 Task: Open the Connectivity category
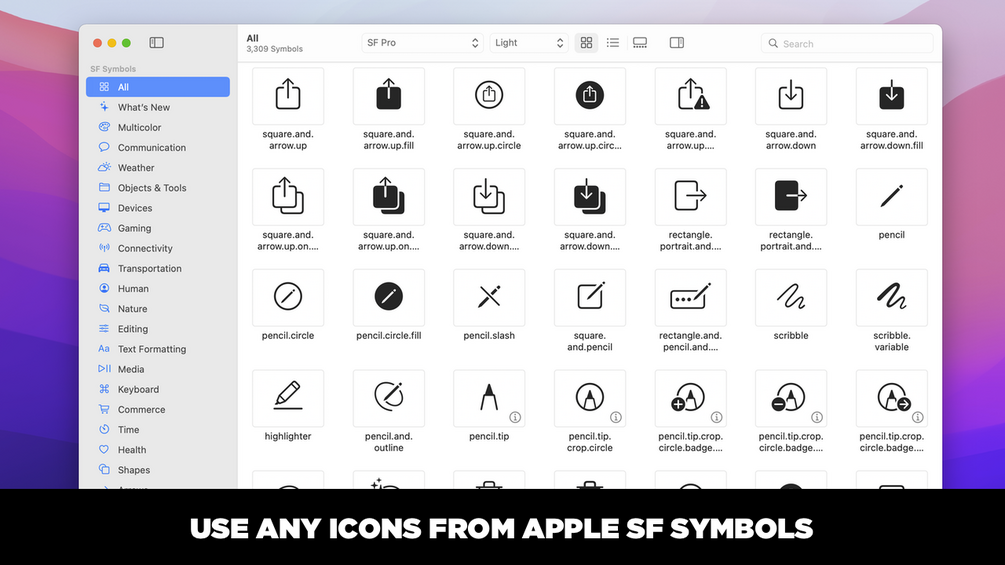(x=158, y=249)
